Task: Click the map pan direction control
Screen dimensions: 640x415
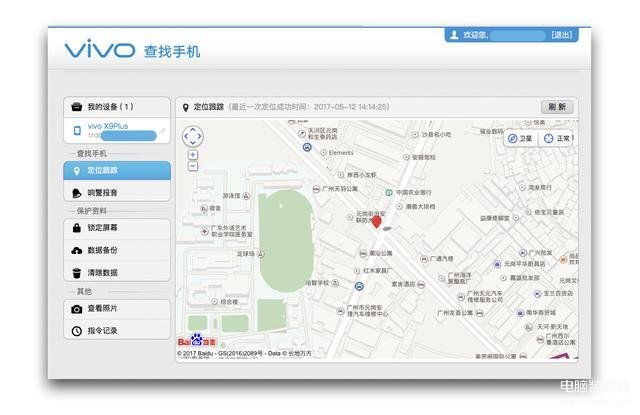Action: (193, 136)
